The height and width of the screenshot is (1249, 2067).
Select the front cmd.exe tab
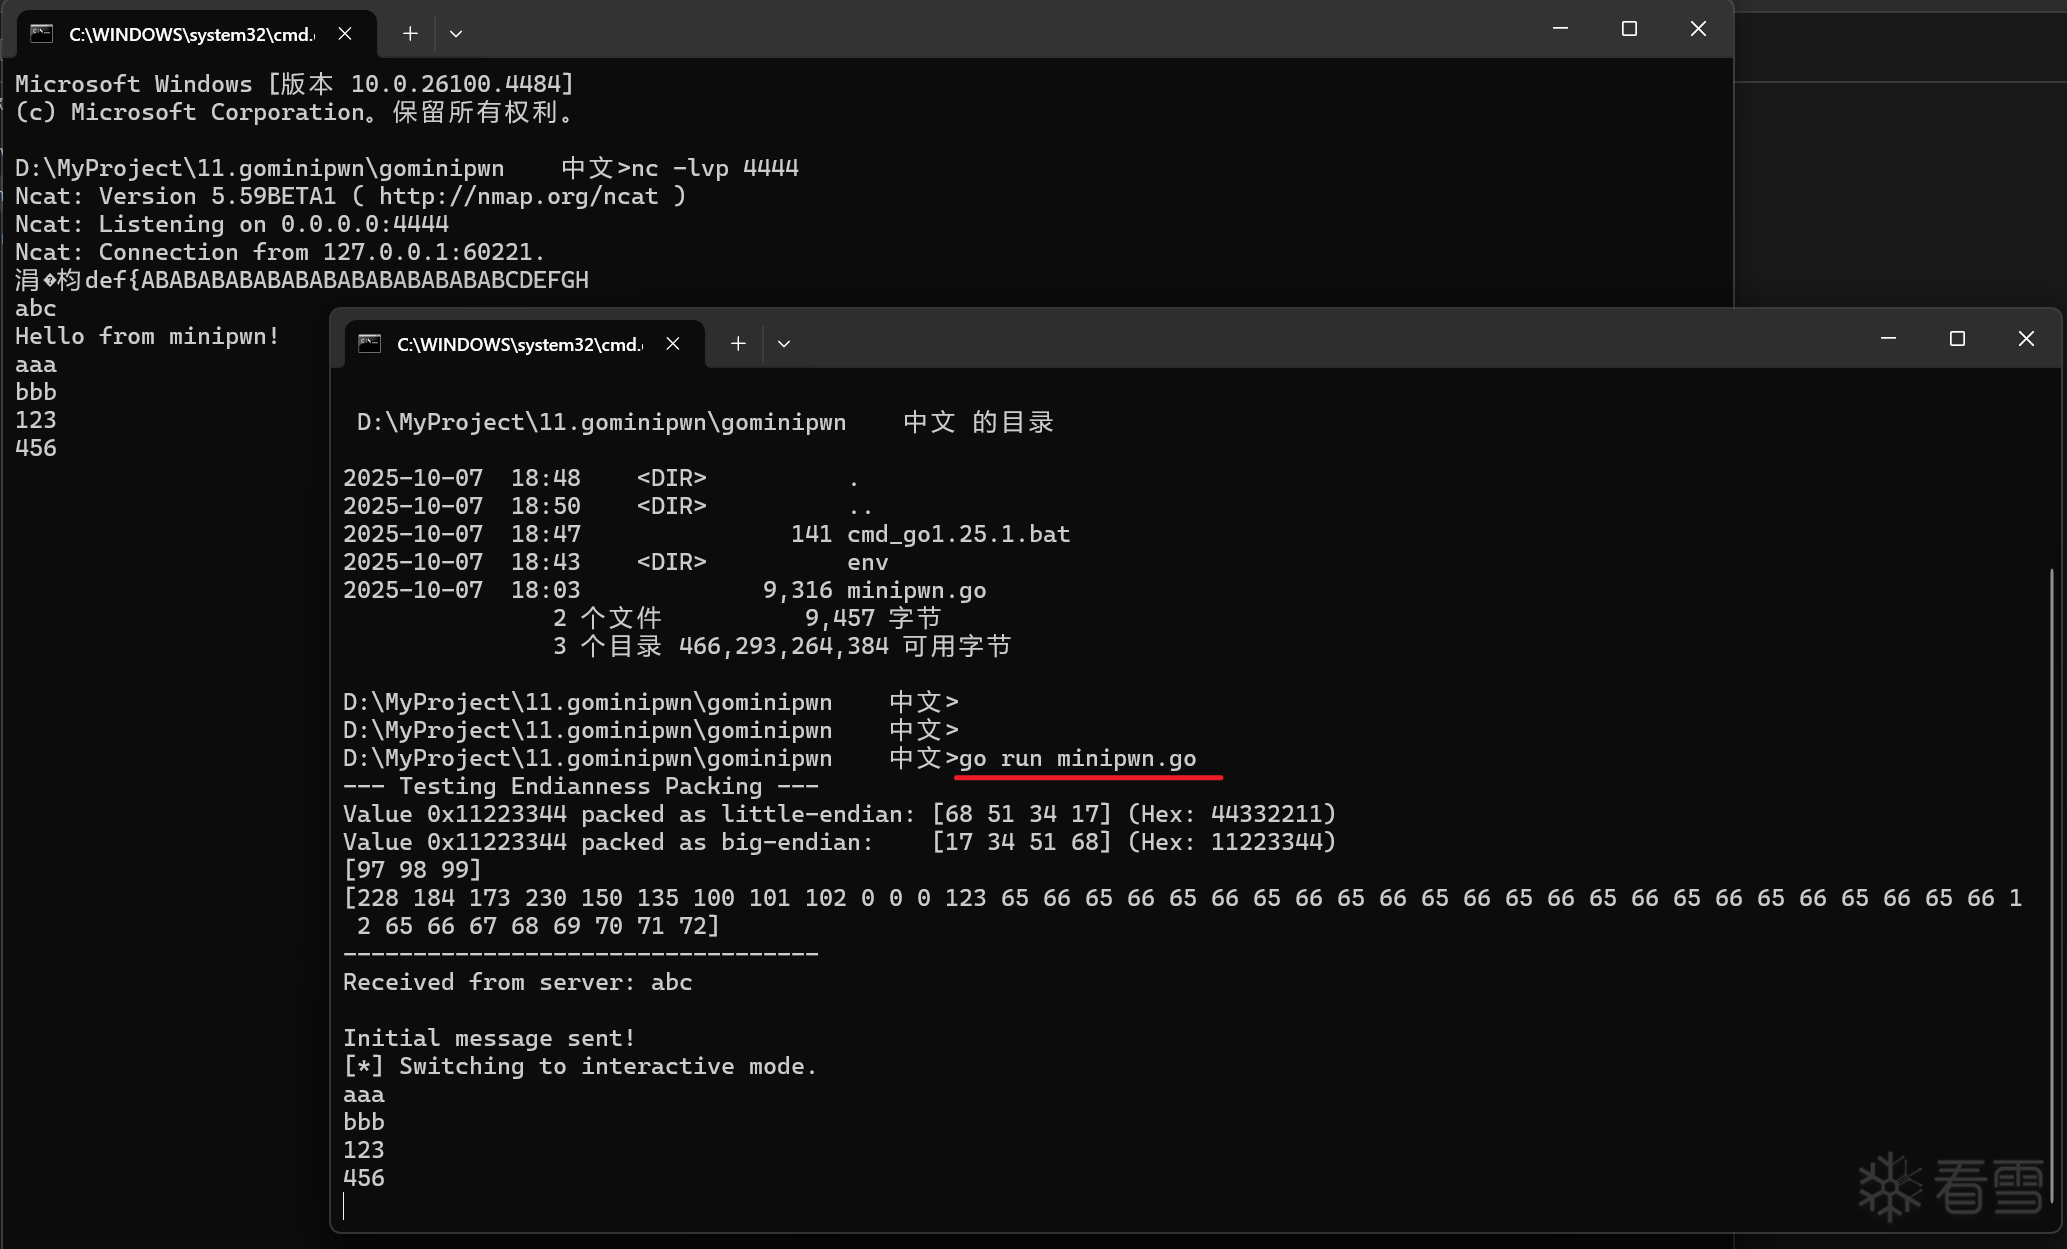pyautogui.click(x=520, y=344)
